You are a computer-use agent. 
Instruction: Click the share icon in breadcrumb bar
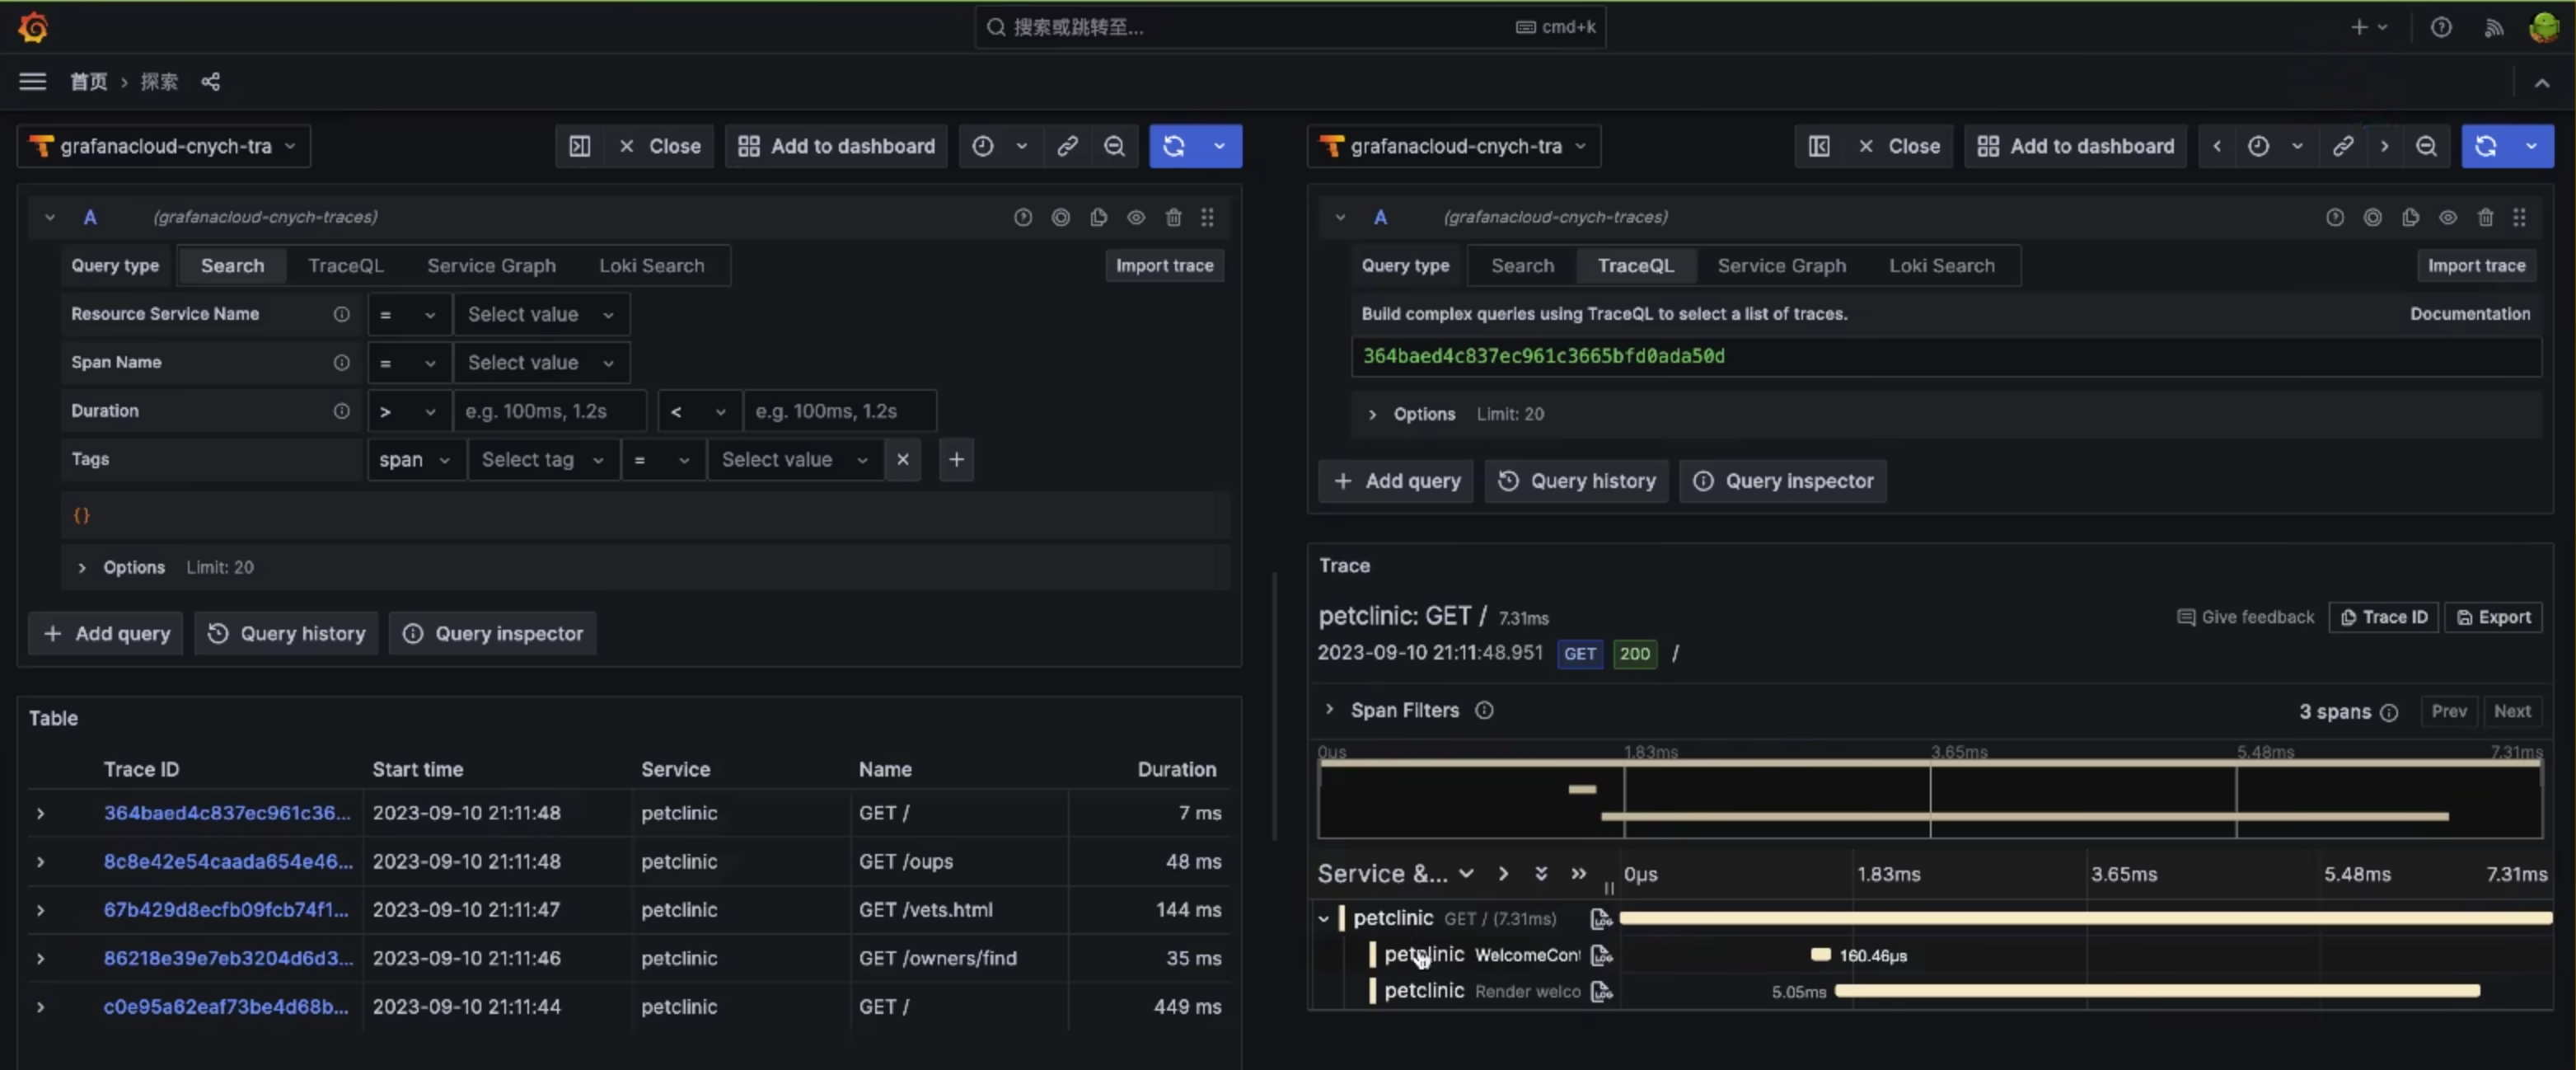210,81
